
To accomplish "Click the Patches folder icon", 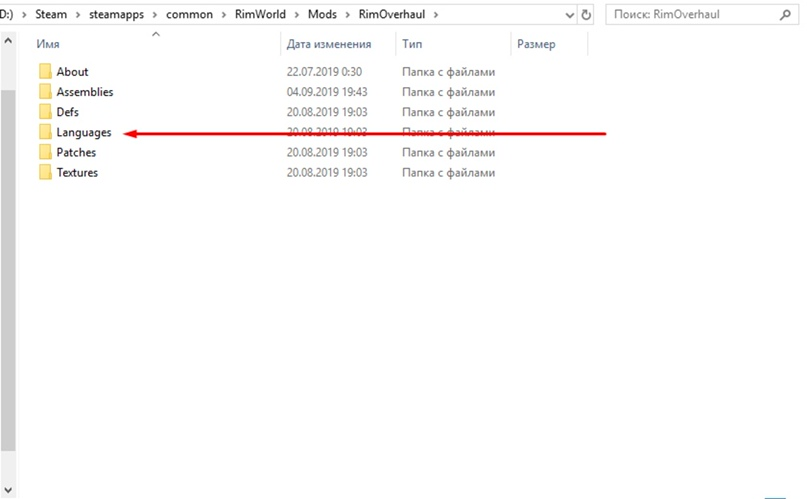I will pyautogui.click(x=45, y=152).
